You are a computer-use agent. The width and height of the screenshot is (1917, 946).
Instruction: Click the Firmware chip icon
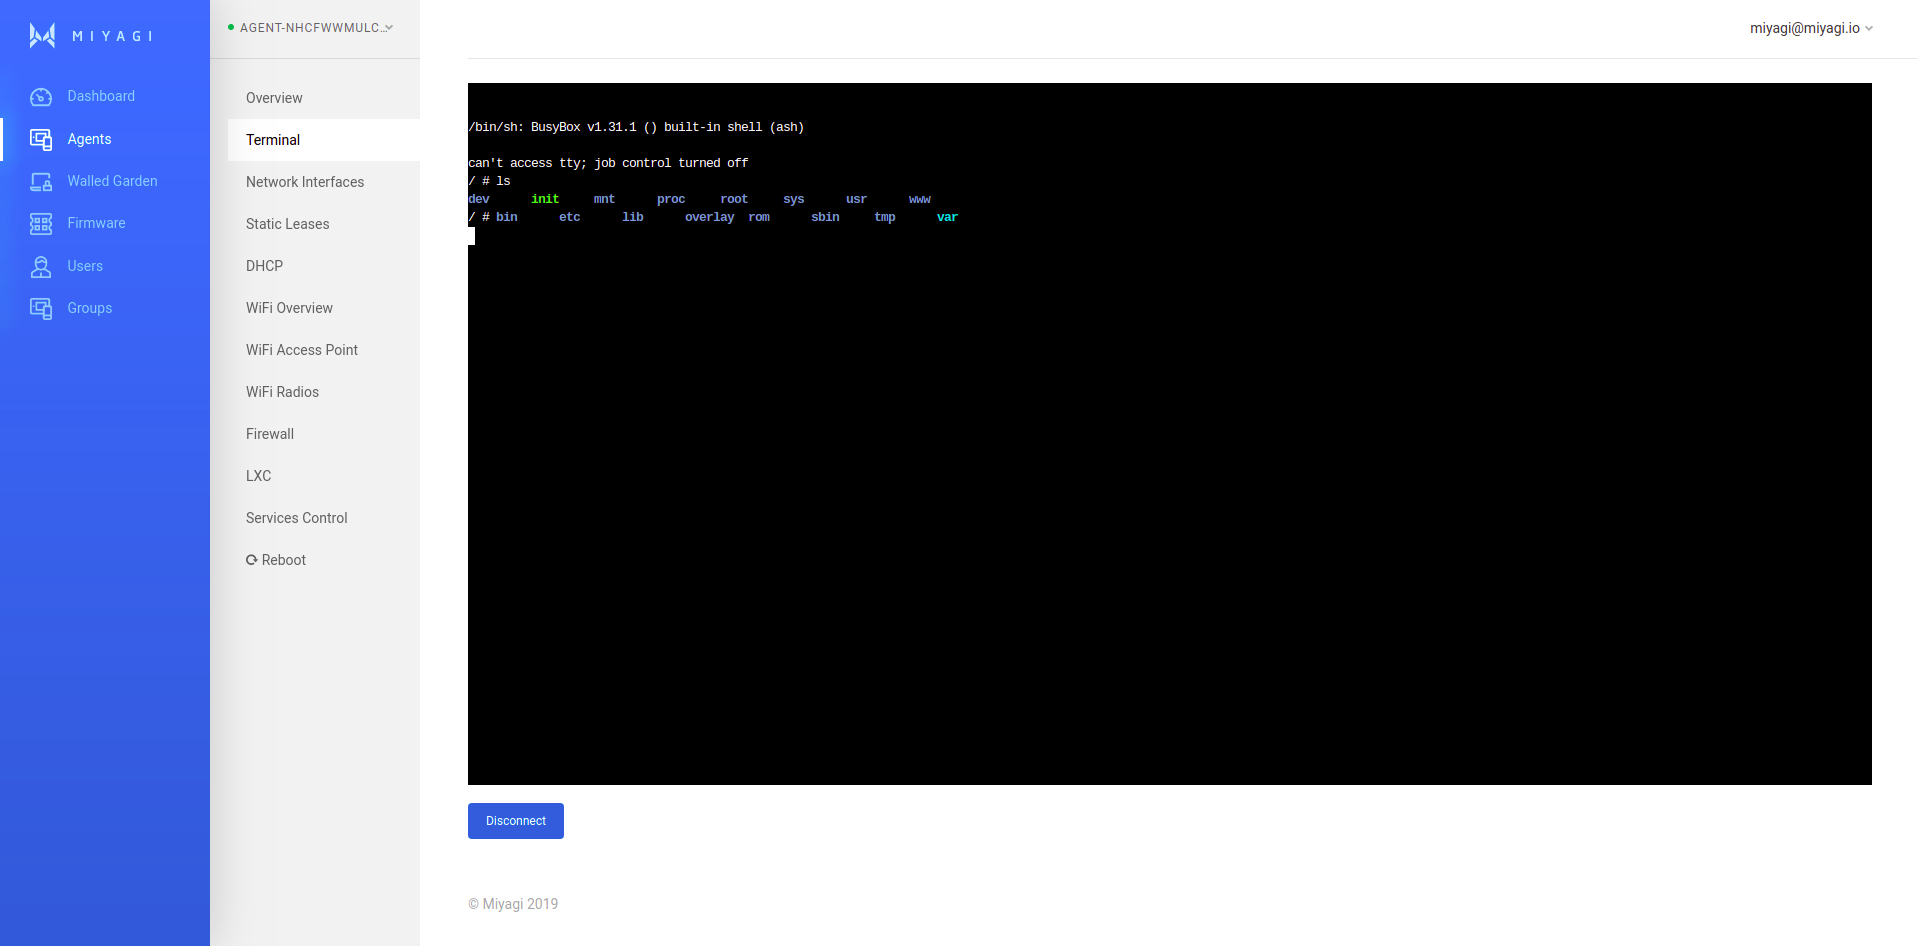pyautogui.click(x=41, y=224)
